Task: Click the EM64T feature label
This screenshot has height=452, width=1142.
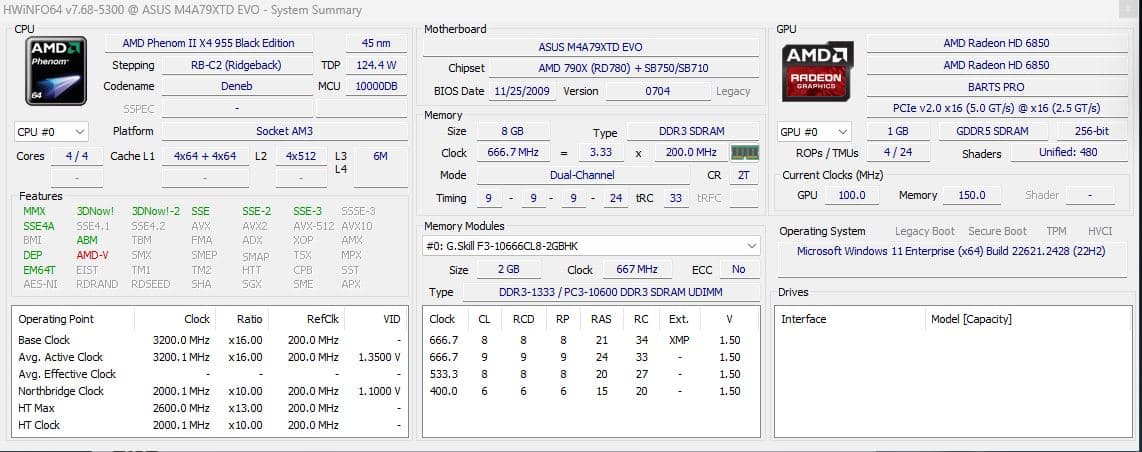Action: click(x=39, y=269)
